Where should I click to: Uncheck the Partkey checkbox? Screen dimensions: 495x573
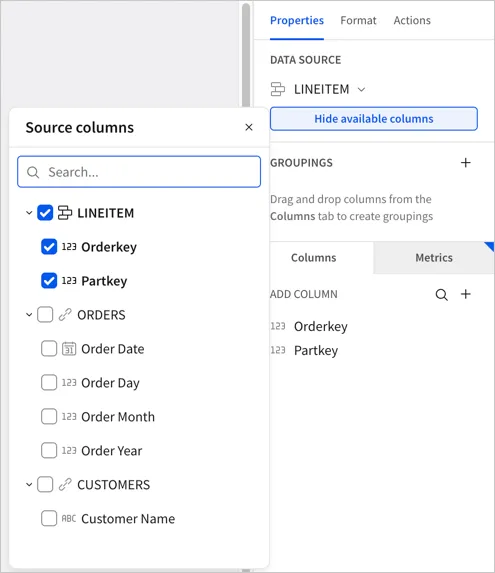(x=49, y=281)
